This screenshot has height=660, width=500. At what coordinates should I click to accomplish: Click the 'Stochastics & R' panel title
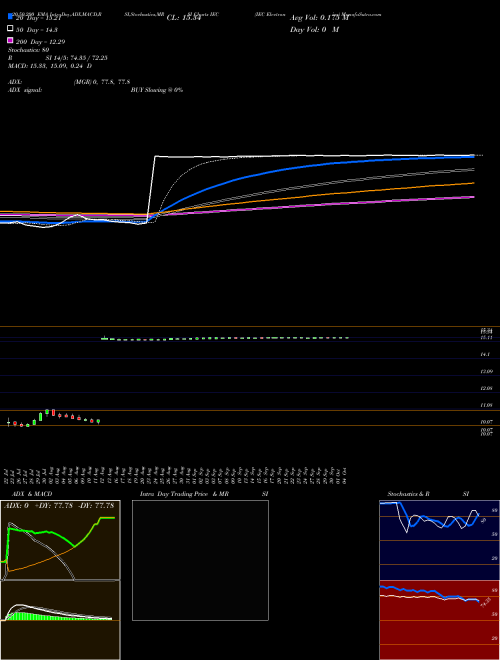coord(409,494)
